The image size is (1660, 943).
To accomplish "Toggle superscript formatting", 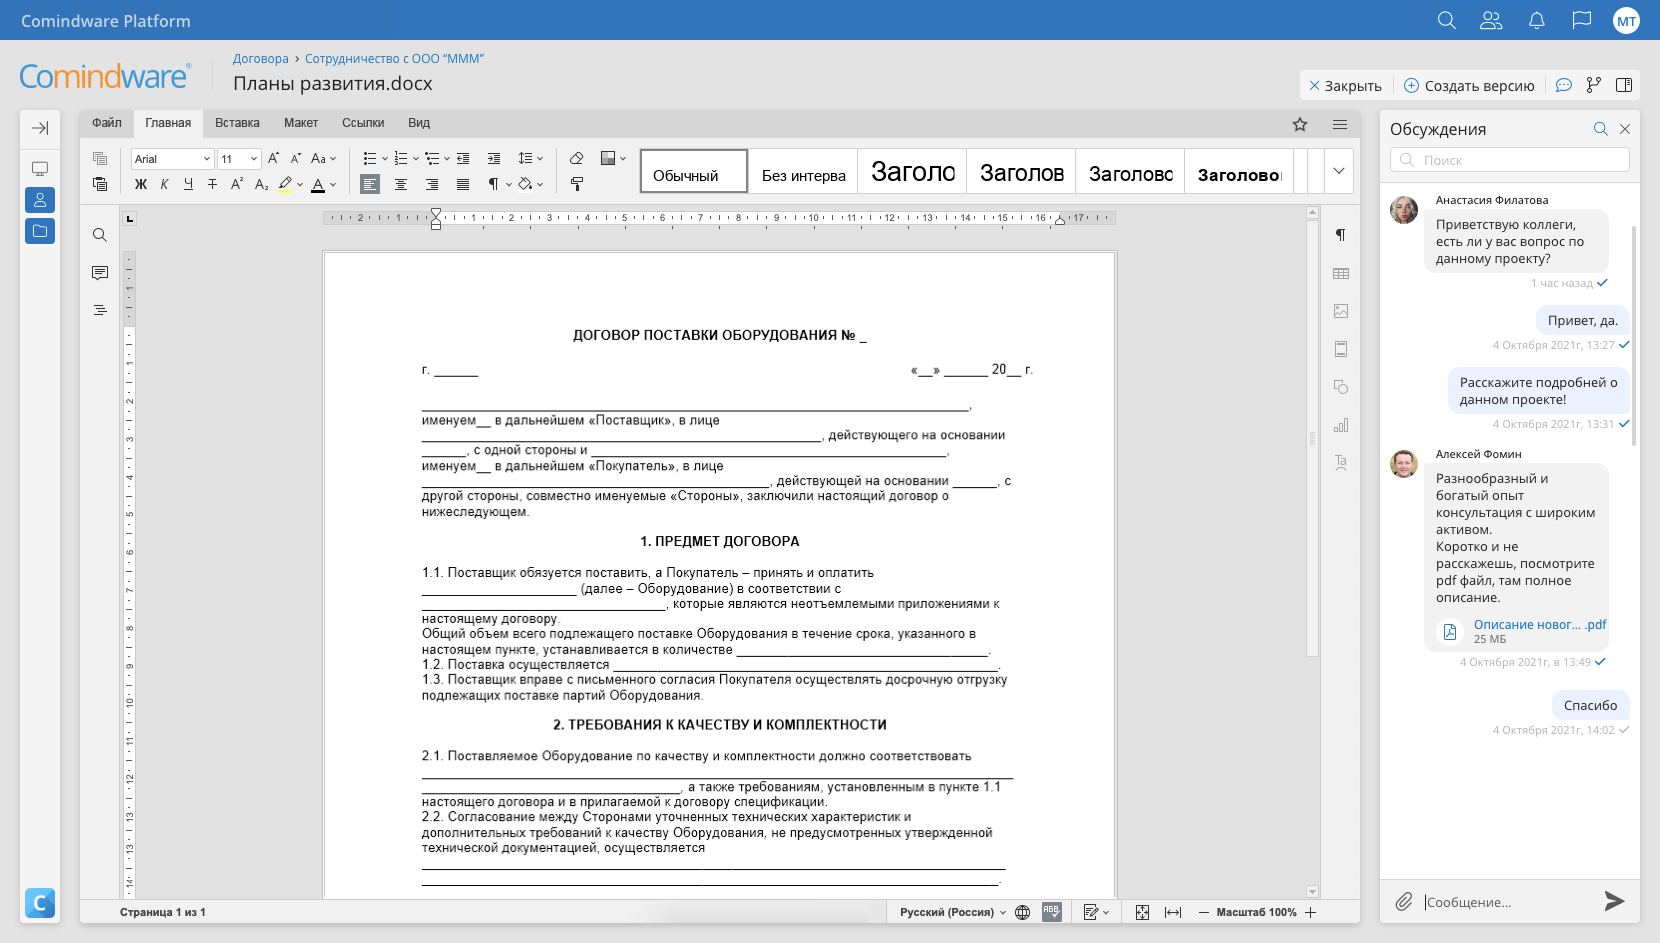I will coord(237,184).
